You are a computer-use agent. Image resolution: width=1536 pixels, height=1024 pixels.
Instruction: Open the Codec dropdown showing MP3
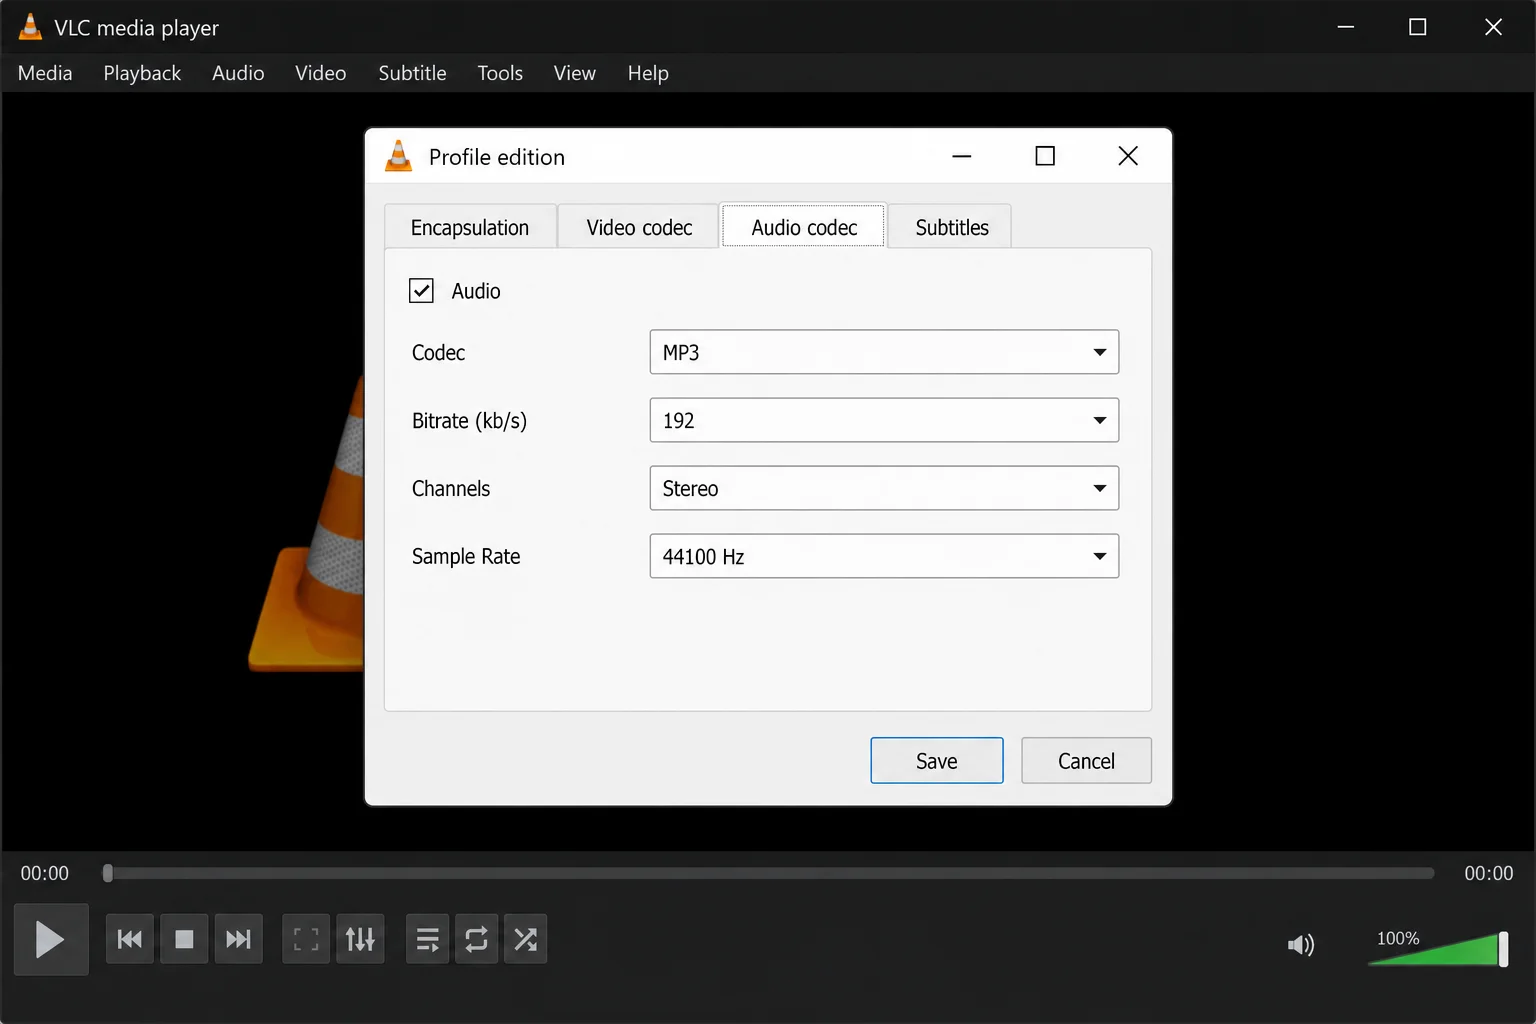[884, 352]
